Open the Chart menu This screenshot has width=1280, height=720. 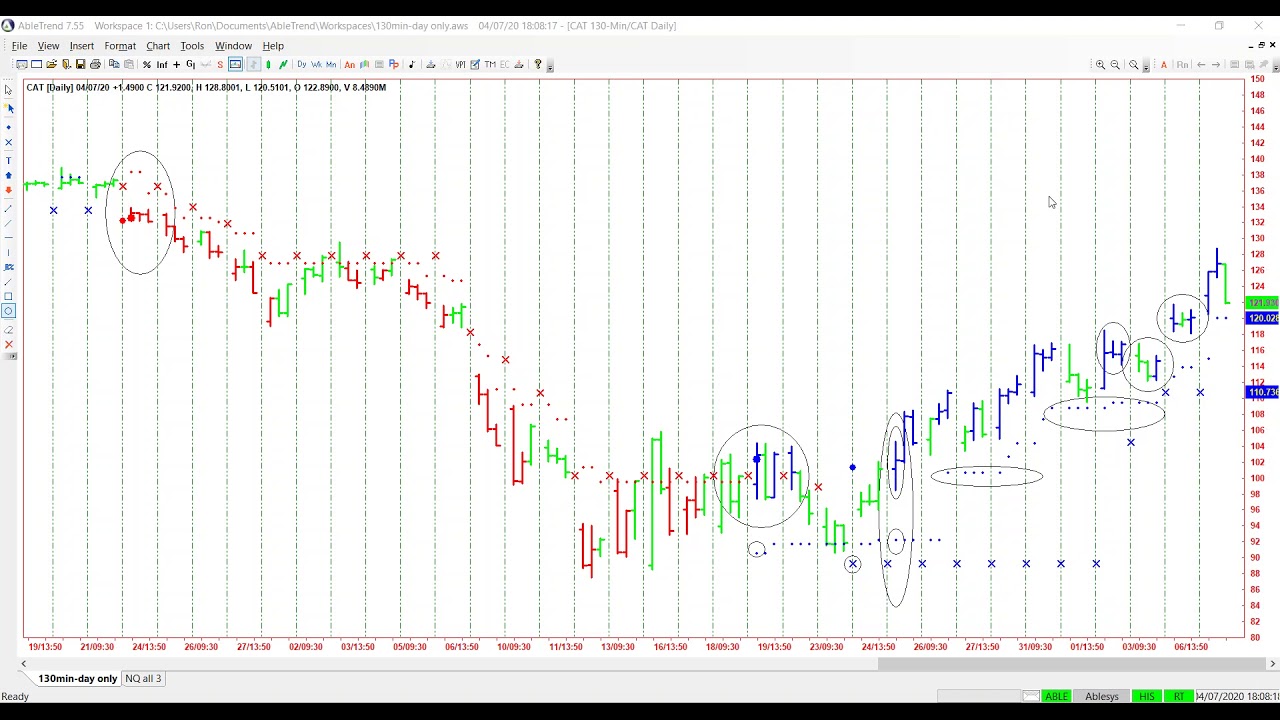coord(158,46)
